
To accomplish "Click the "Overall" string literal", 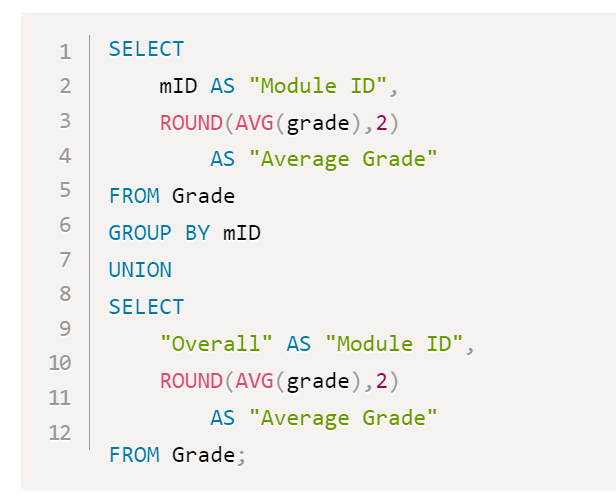I will pos(216,344).
